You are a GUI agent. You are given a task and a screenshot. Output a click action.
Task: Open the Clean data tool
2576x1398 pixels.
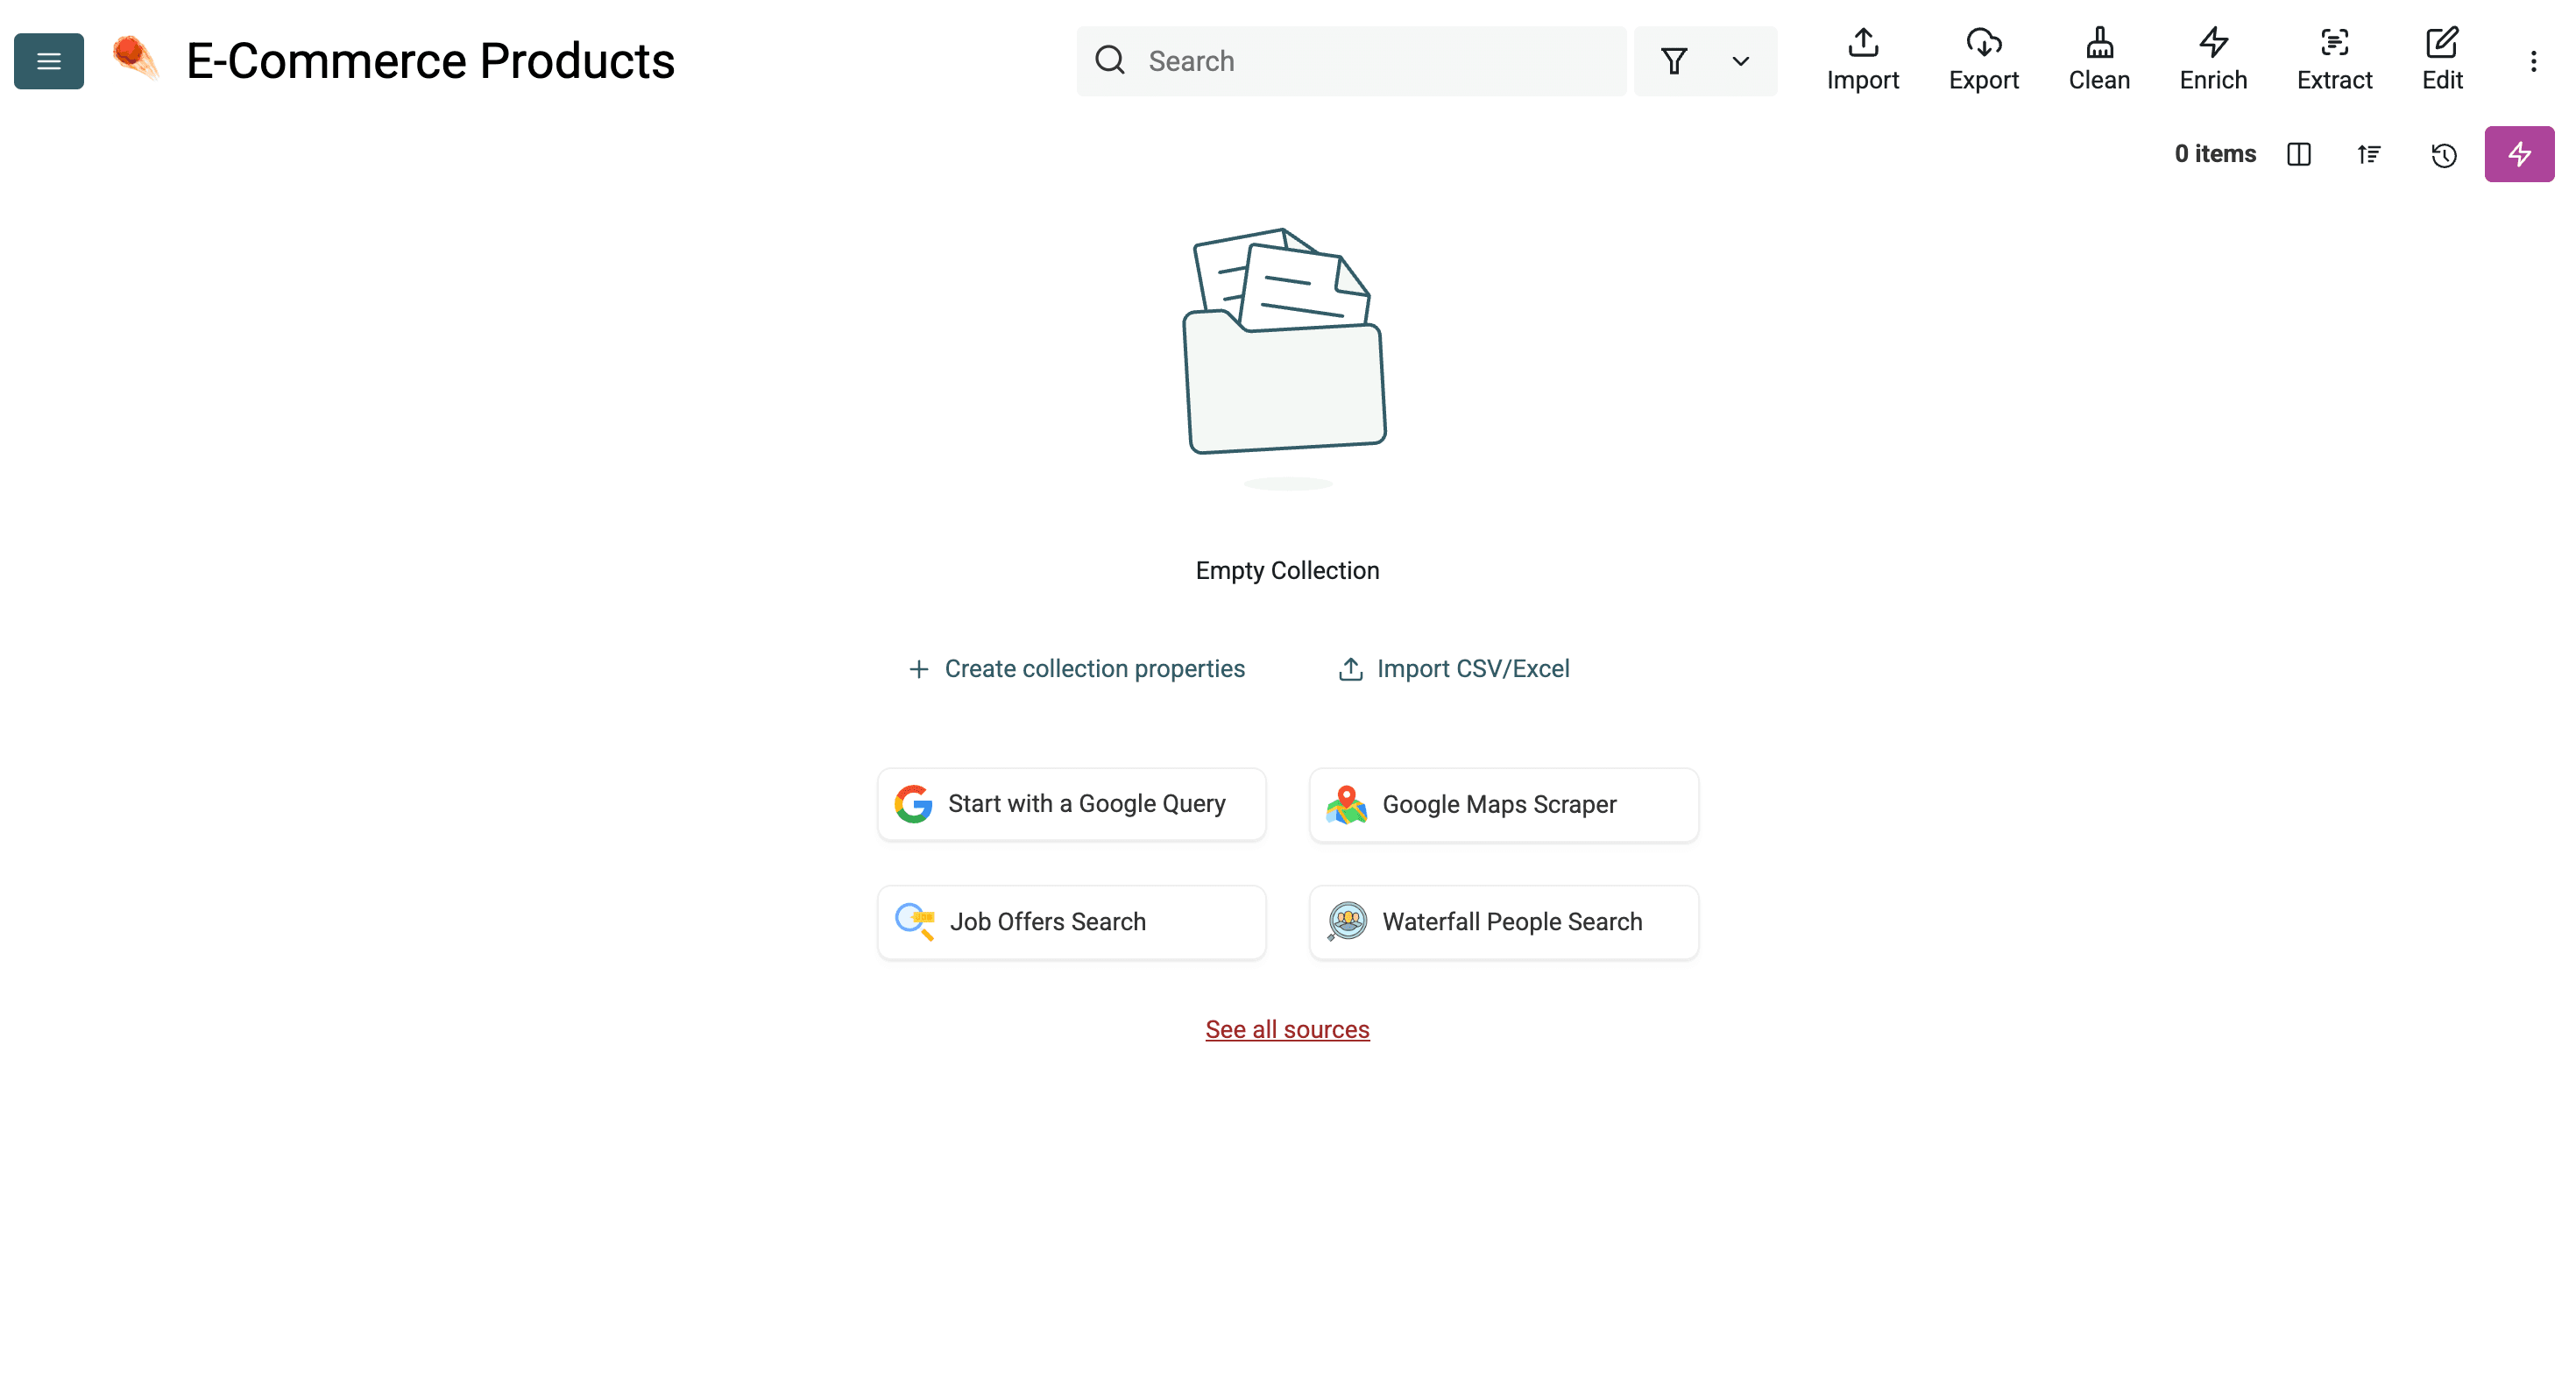tap(2099, 60)
